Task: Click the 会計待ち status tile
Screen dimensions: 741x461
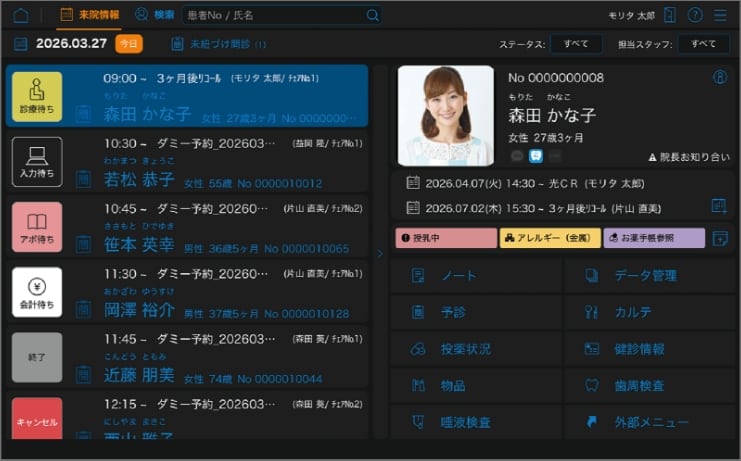Action: tap(37, 292)
